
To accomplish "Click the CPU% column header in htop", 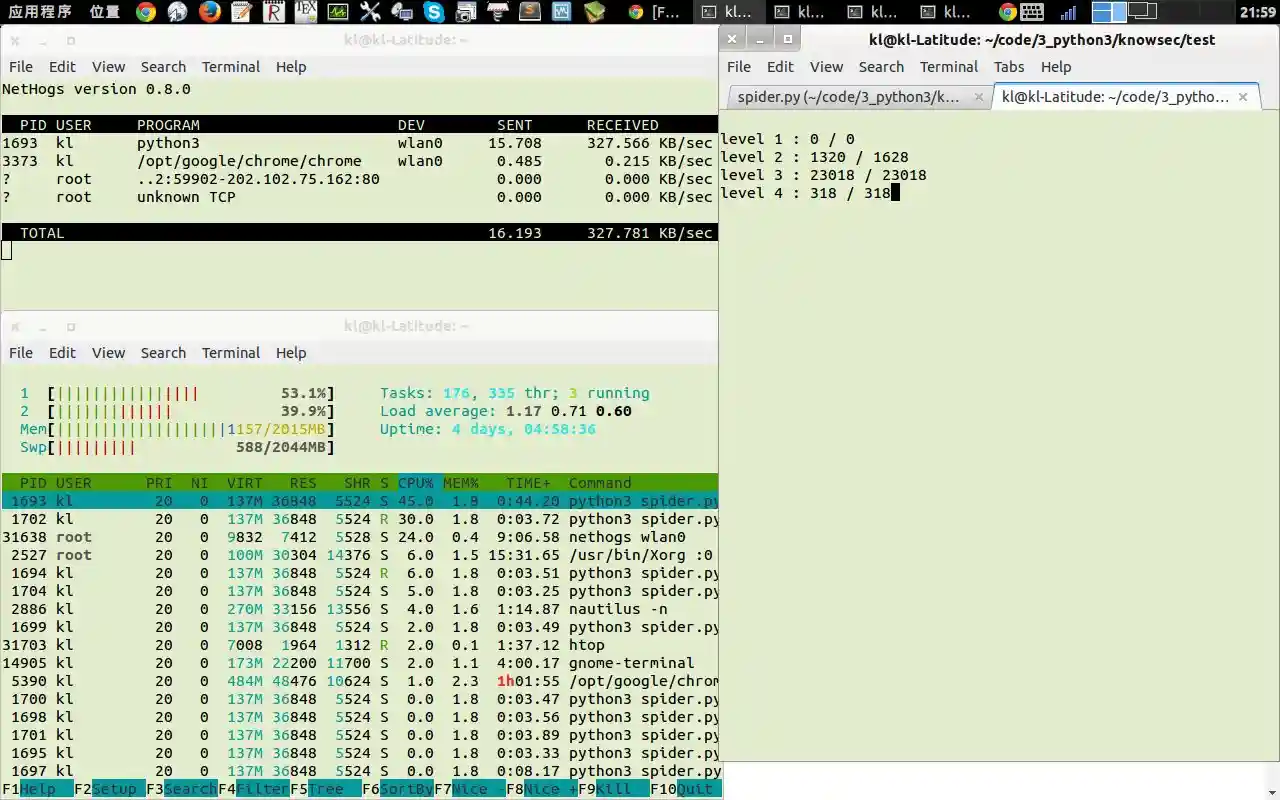I will [x=416, y=483].
